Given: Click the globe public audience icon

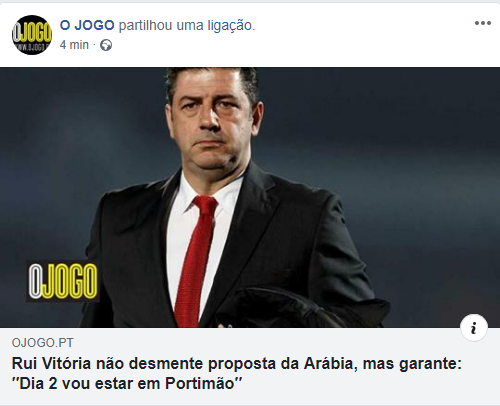Looking at the screenshot, I should (106, 45).
